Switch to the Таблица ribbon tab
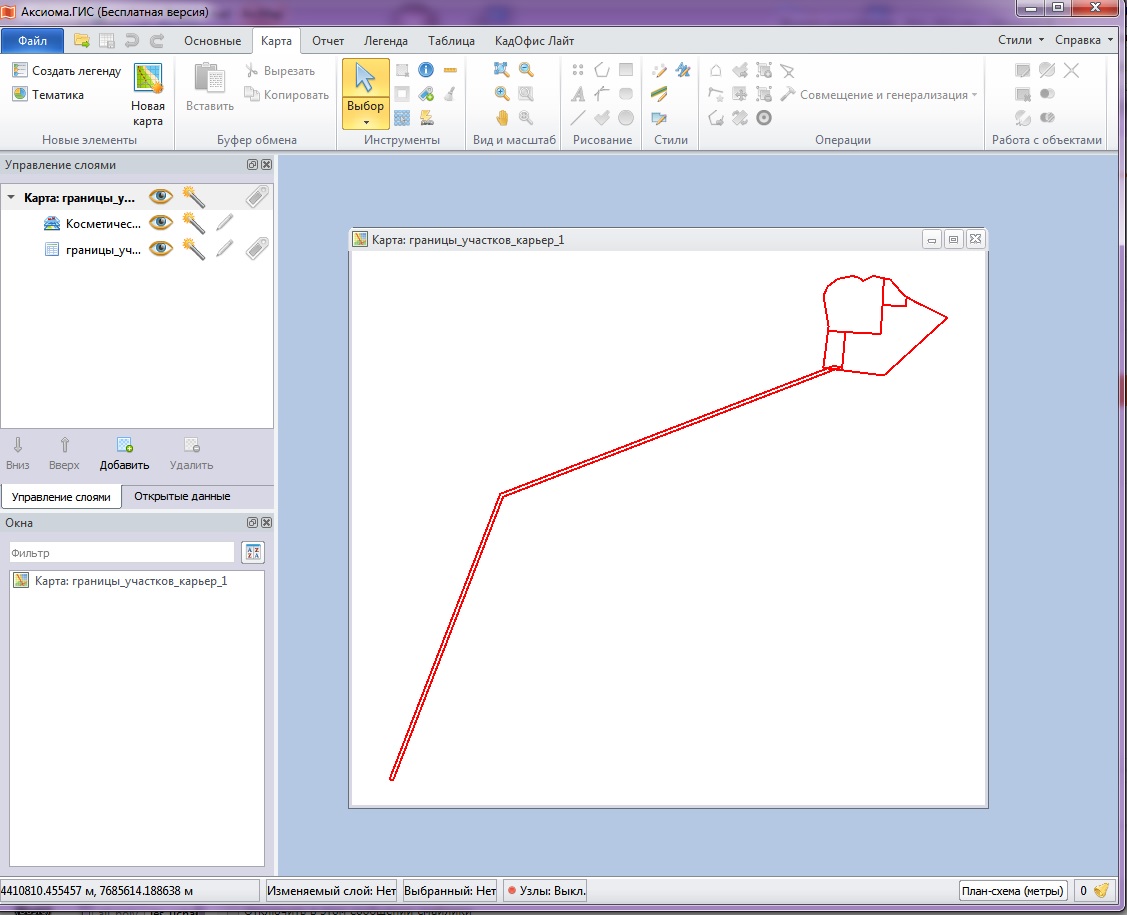The height and width of the screenshot is (915, 1127). pyautogui.click(x=451, y=41)
